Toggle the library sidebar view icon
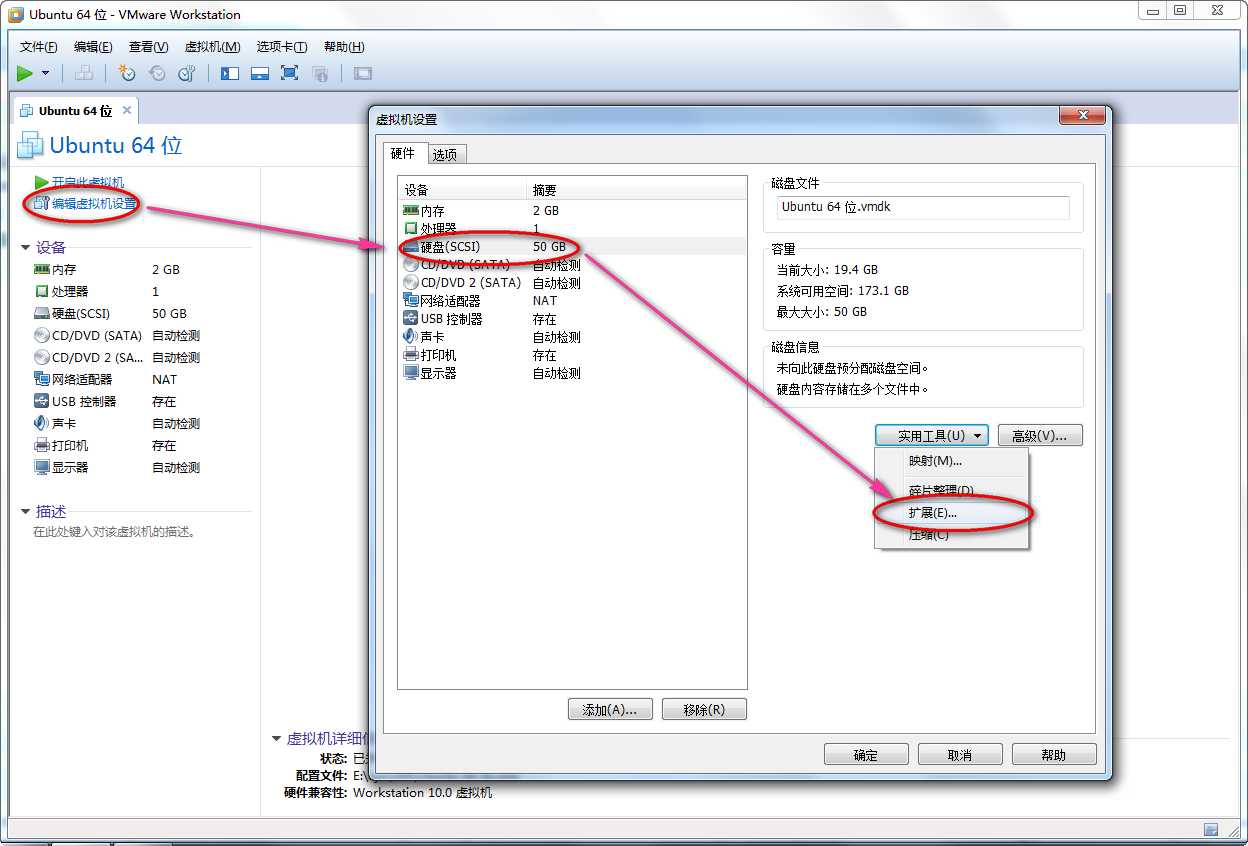 (x=230, y=73)
